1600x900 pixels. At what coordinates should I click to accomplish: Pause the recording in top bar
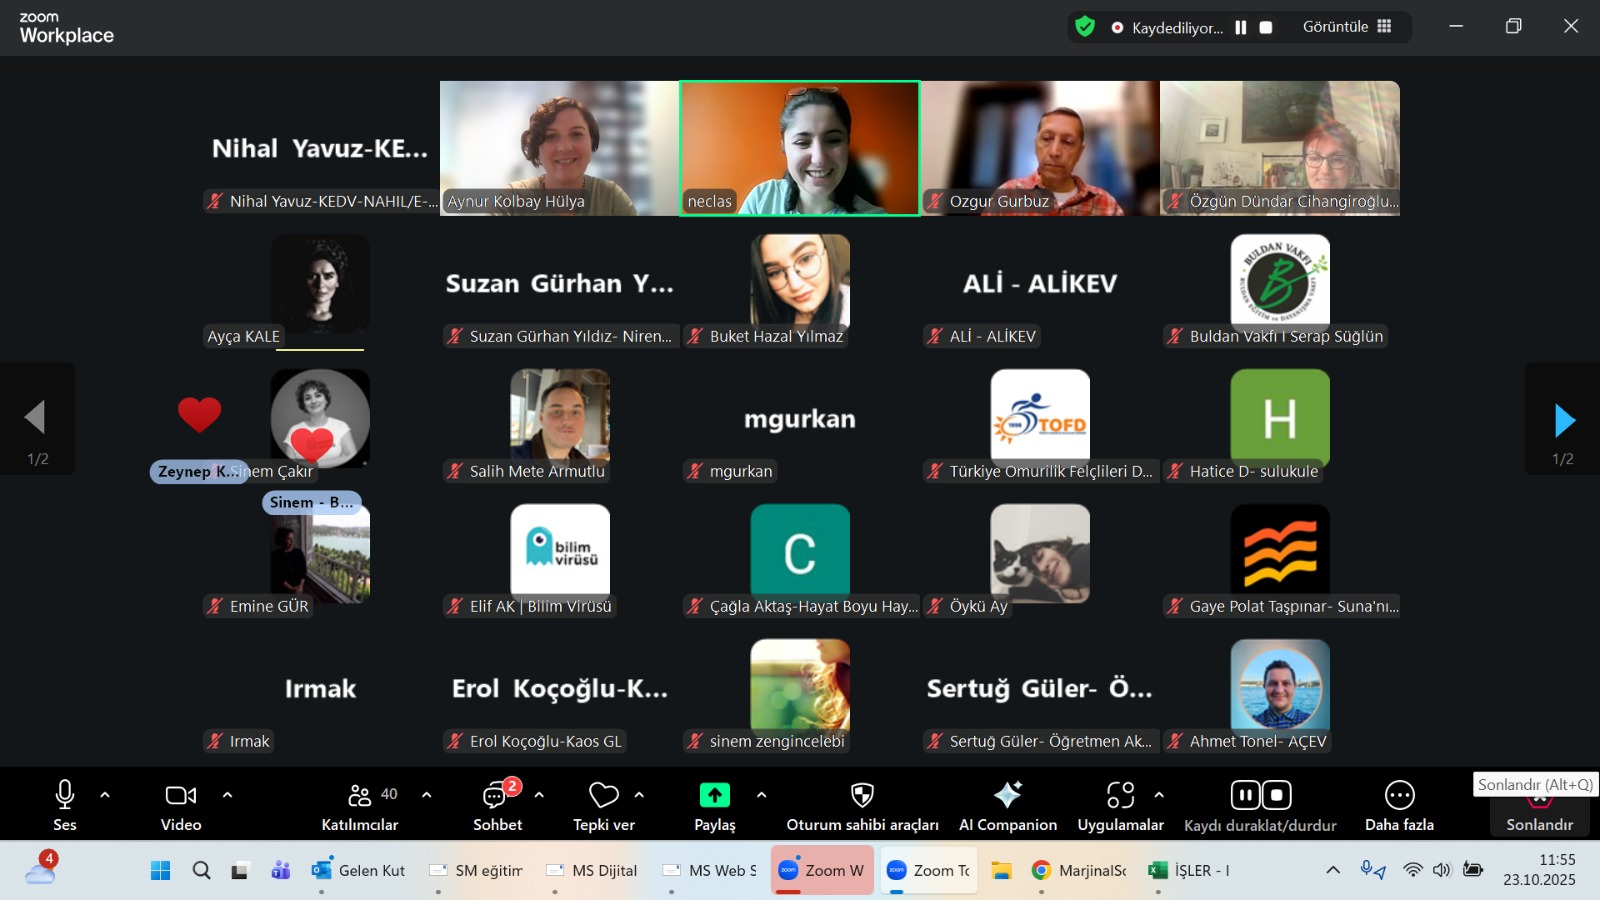tap(1241, 28)
